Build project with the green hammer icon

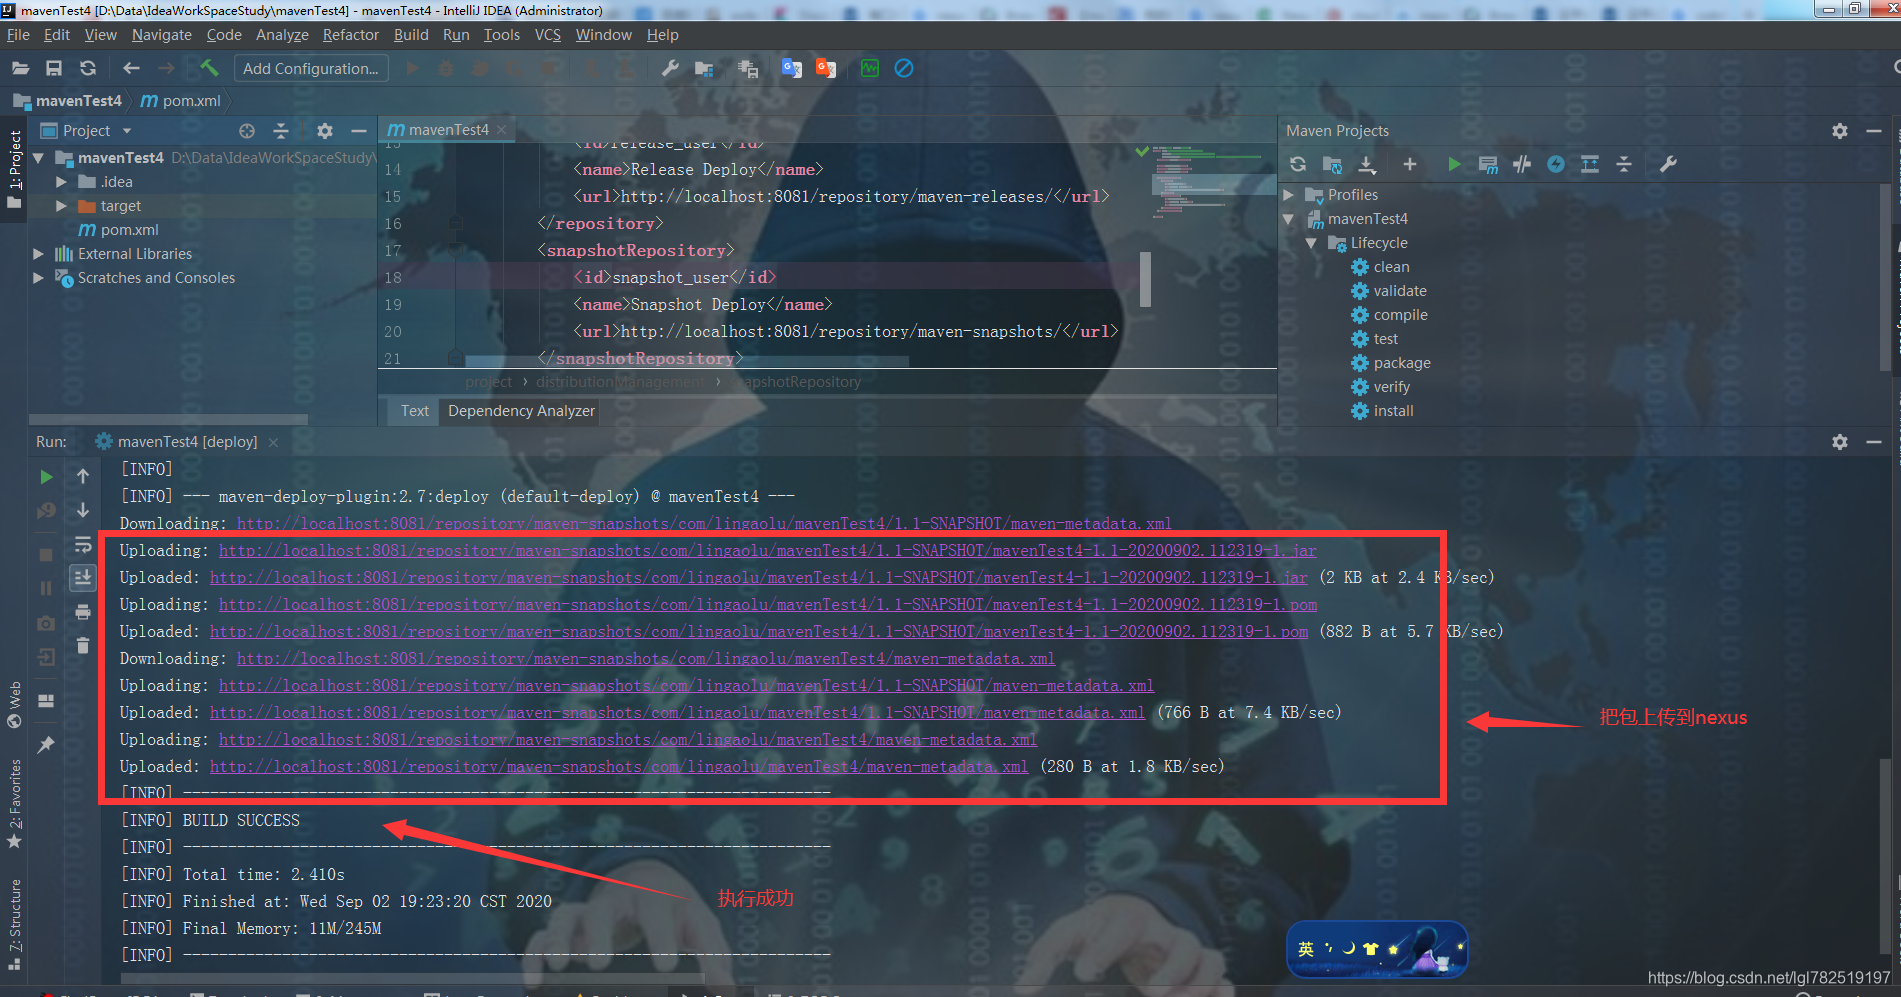pos(209,68)
